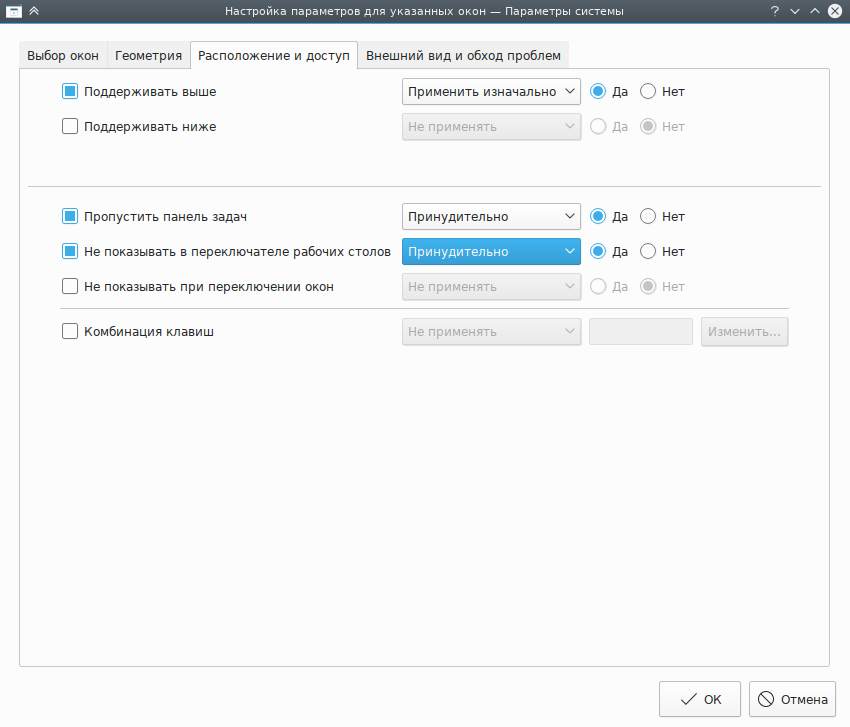850x727 pixels.
Task: Close the dialog with the X icon
Action: (835, 11)
